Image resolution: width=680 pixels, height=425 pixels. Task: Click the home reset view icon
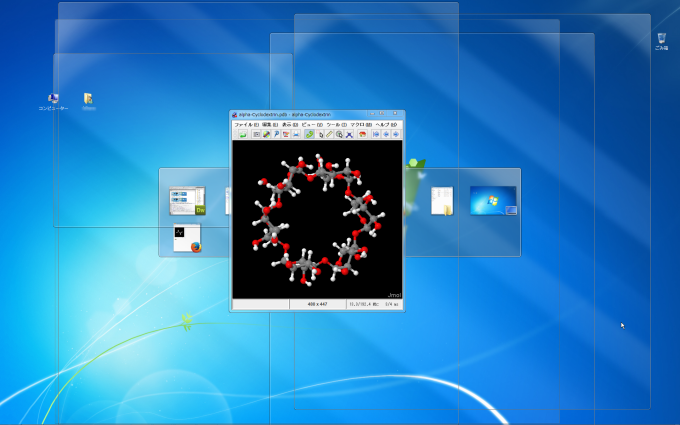(x=363, y=134)
